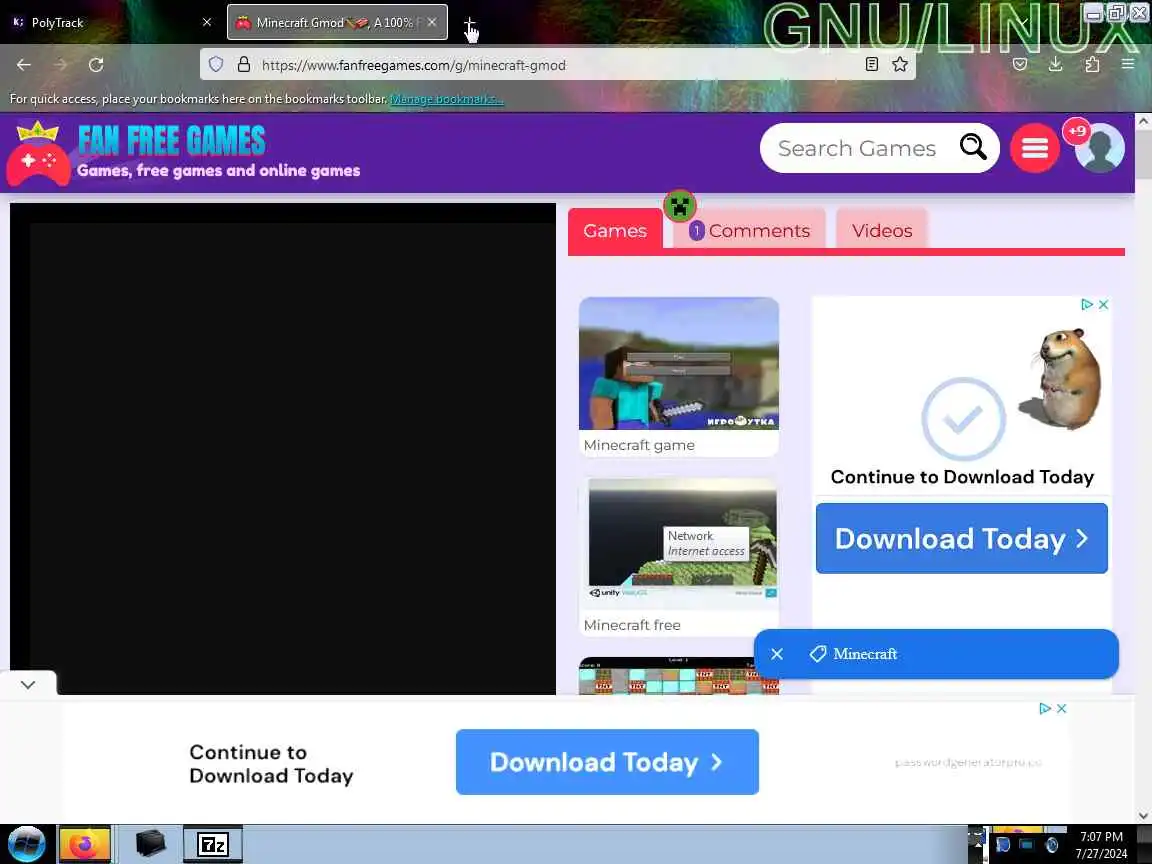Screen dimensions: 1152x864
Task: Open the extensions puzzle icon
Action: click(x=1092, y=65)
